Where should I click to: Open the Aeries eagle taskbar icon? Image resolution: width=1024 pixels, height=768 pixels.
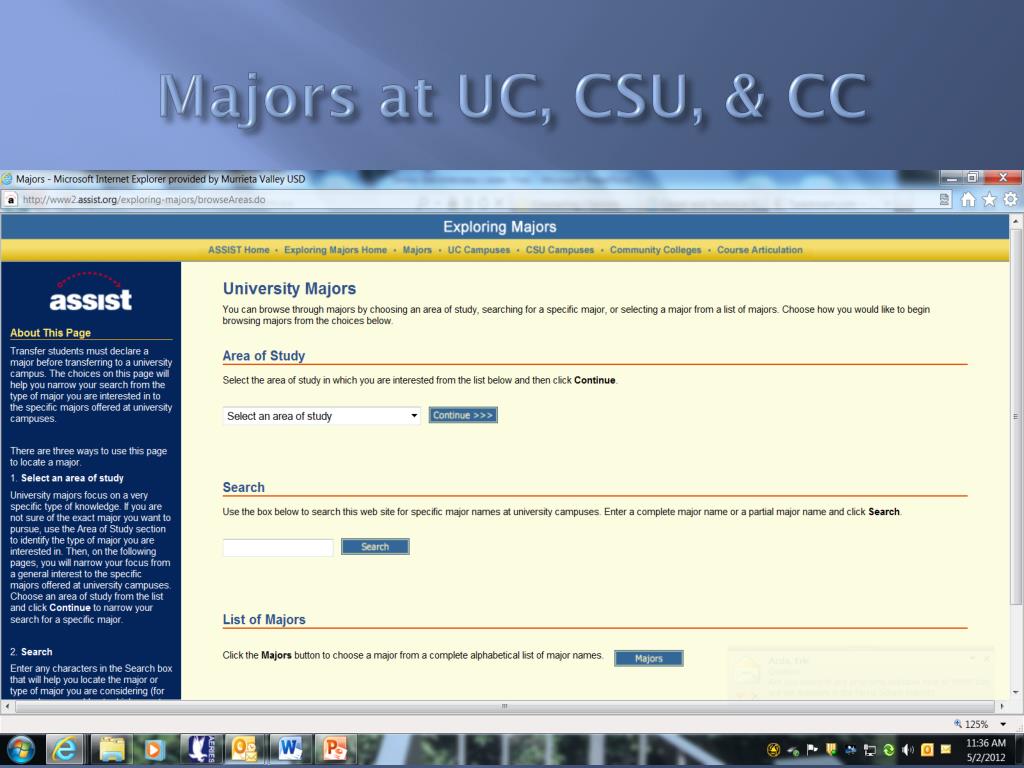[200, 750]
